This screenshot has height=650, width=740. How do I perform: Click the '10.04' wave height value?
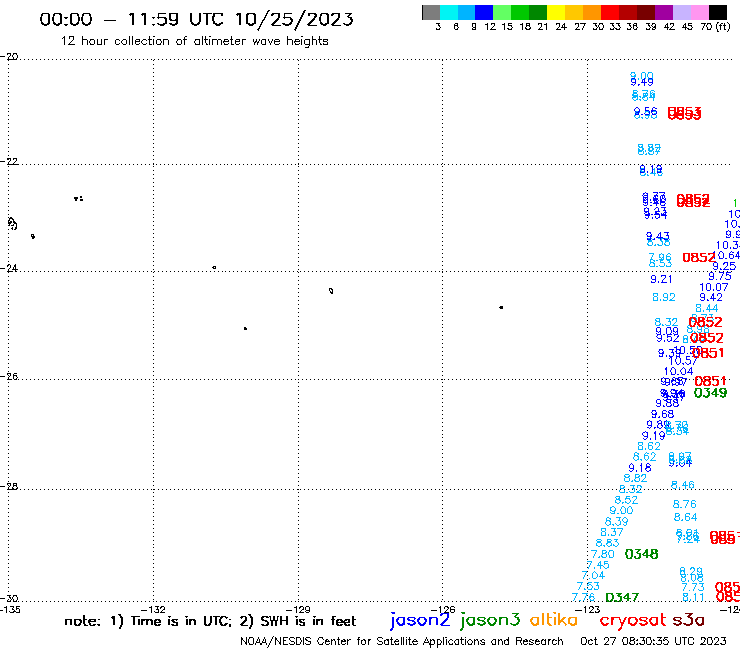[x=678, y=371]
